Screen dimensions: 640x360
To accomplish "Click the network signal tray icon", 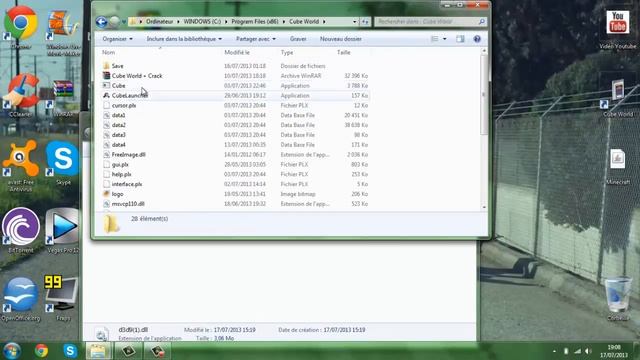I will click(x=577, y=351).
